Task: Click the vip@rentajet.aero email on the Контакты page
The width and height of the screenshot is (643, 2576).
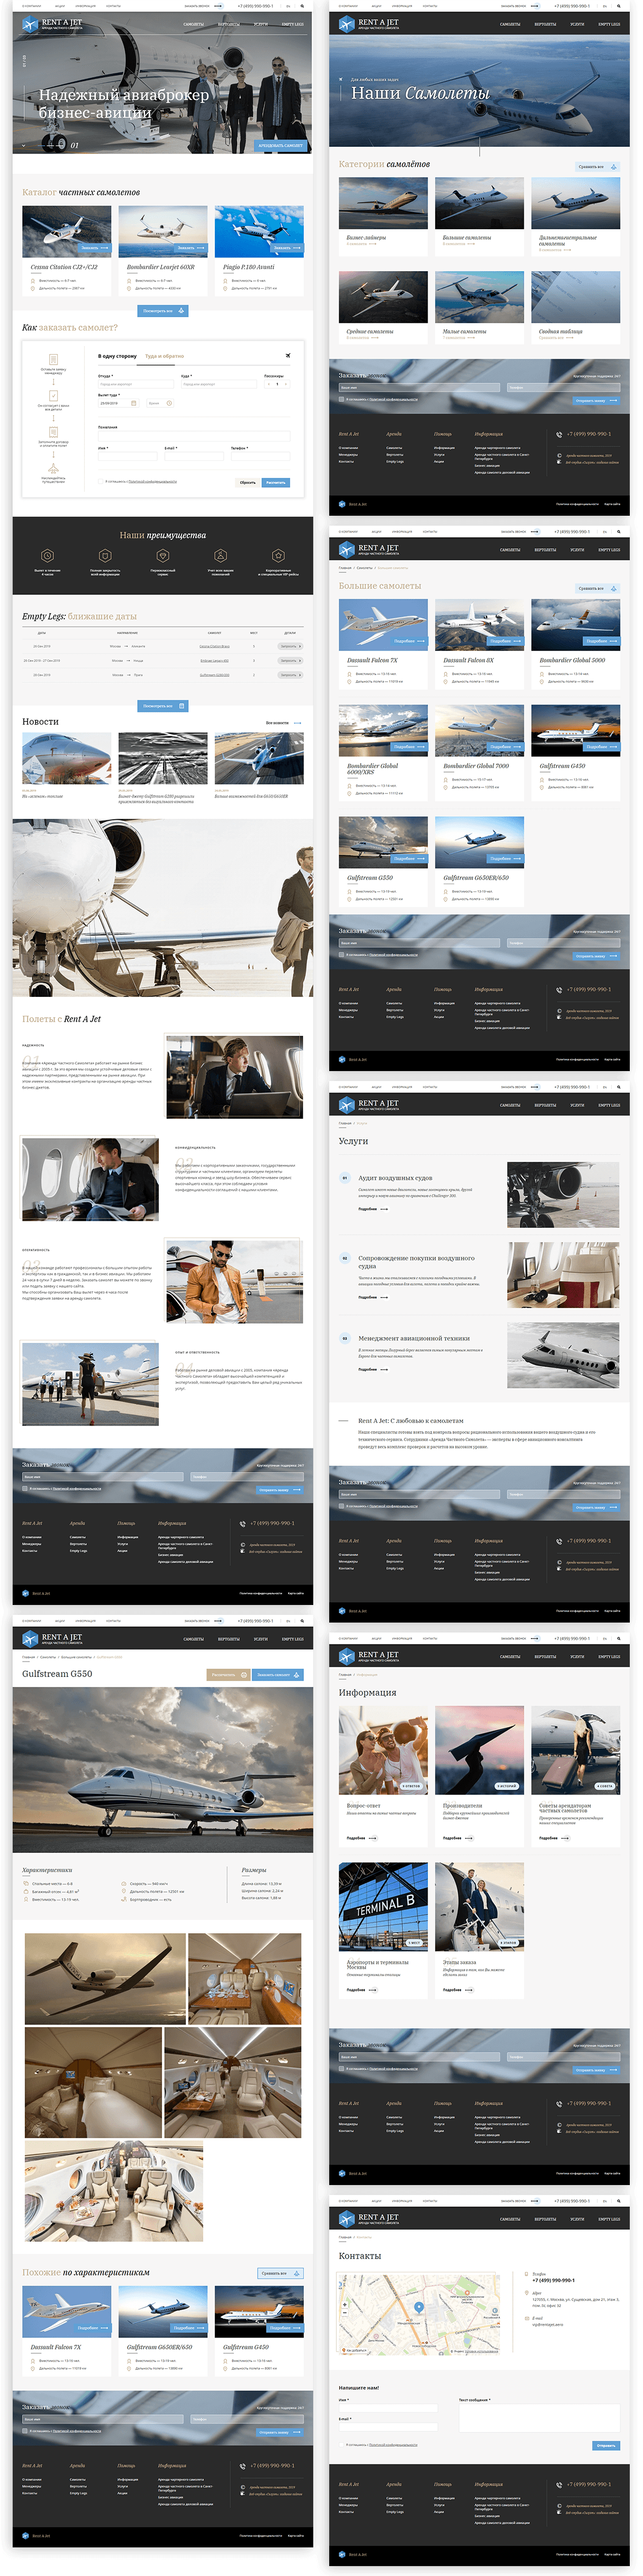Action: click(x=548, y=2325)
